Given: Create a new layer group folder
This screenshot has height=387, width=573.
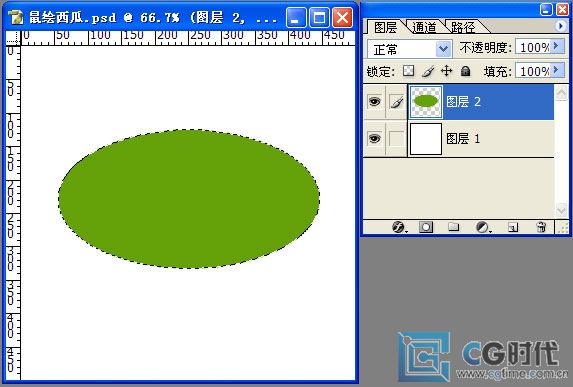Looking at the screenshot, I should coord(454,227).
